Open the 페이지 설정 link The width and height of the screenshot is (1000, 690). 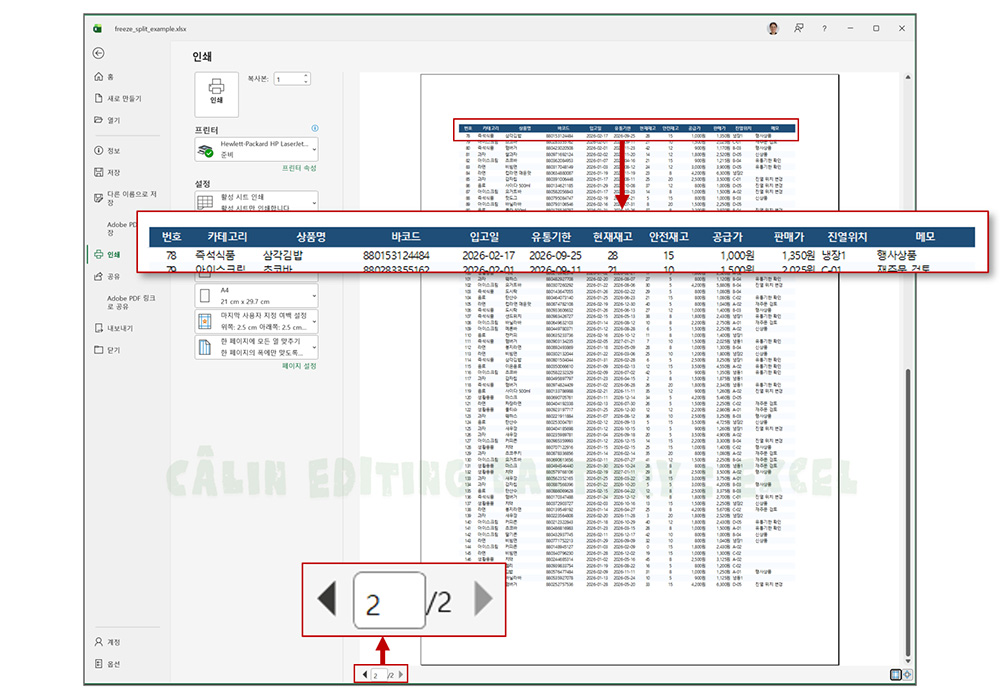[x=299, y=366]
